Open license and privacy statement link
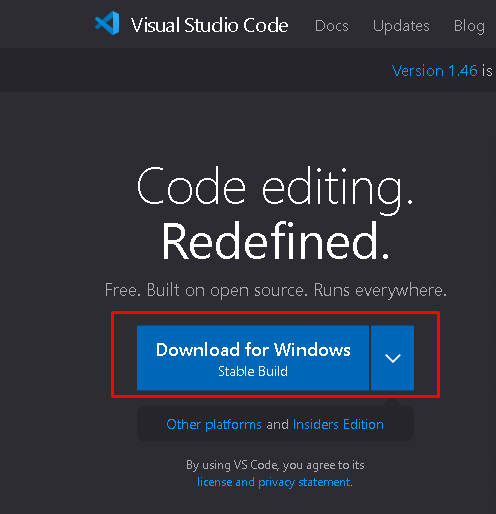Viewport: 496px width, 514px height. 274,482
